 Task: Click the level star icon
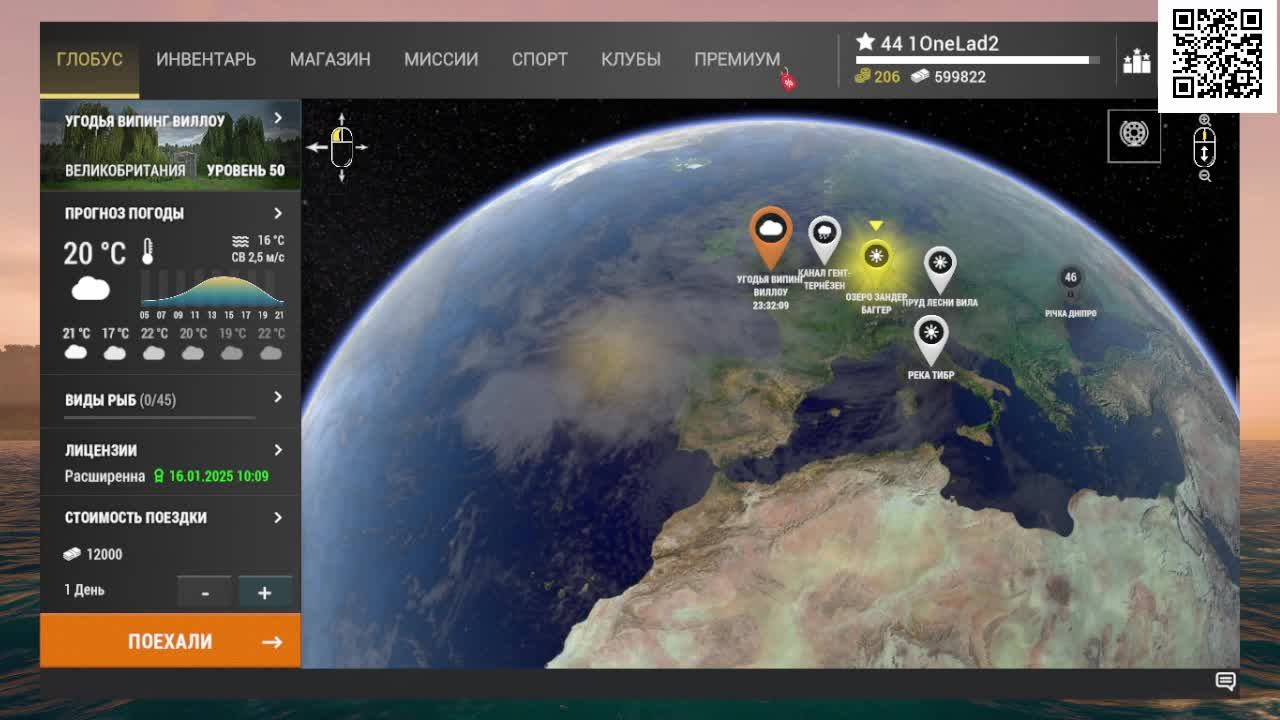pos(865,42)
